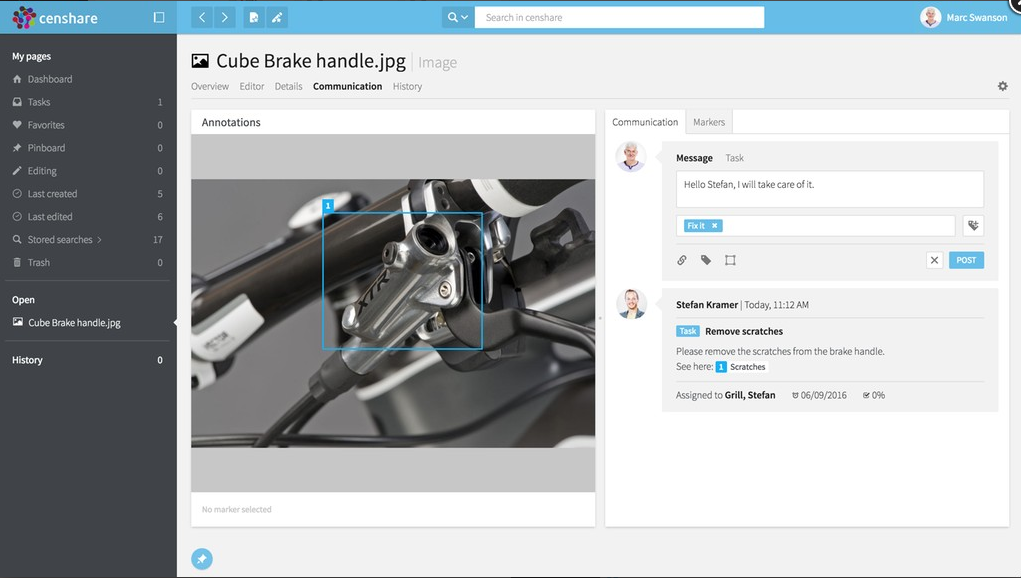
Task: Click the pin button below annotations
Action: [201, 560]
